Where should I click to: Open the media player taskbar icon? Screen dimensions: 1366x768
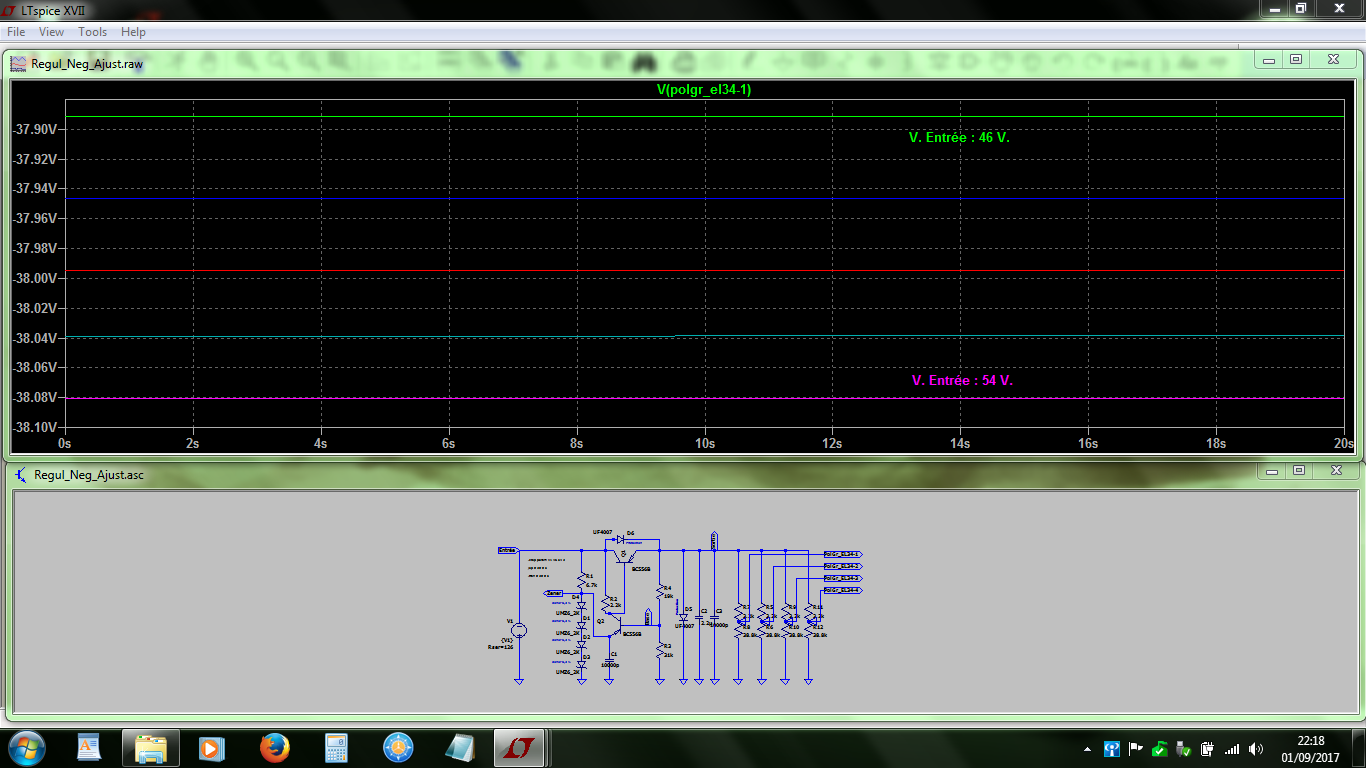[x=211, y=747]
